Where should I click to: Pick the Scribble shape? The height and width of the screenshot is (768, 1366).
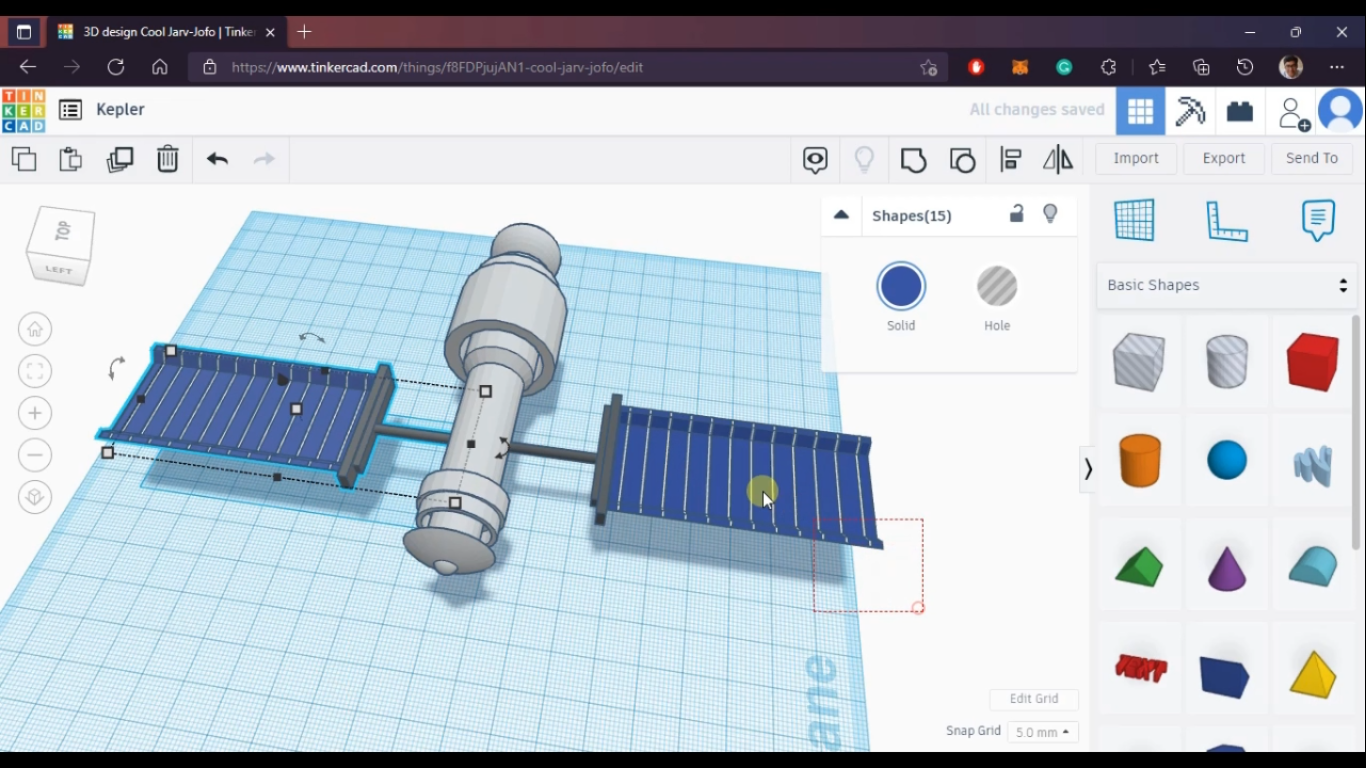click(1313, 465)
